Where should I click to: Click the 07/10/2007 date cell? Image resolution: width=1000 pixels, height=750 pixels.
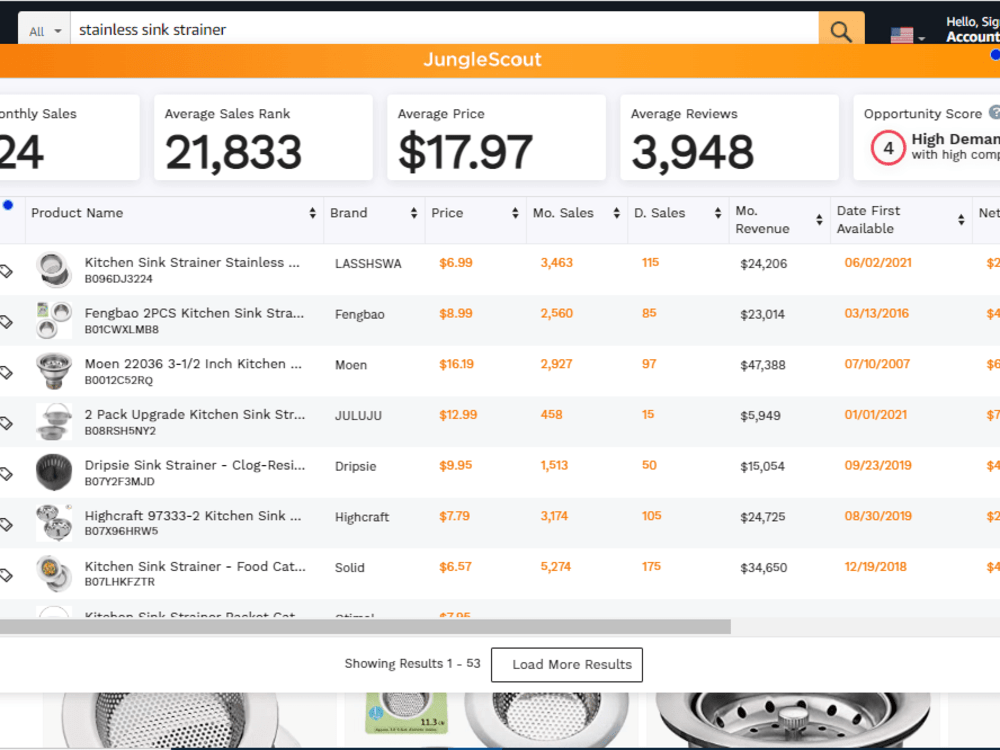[877, 364]
